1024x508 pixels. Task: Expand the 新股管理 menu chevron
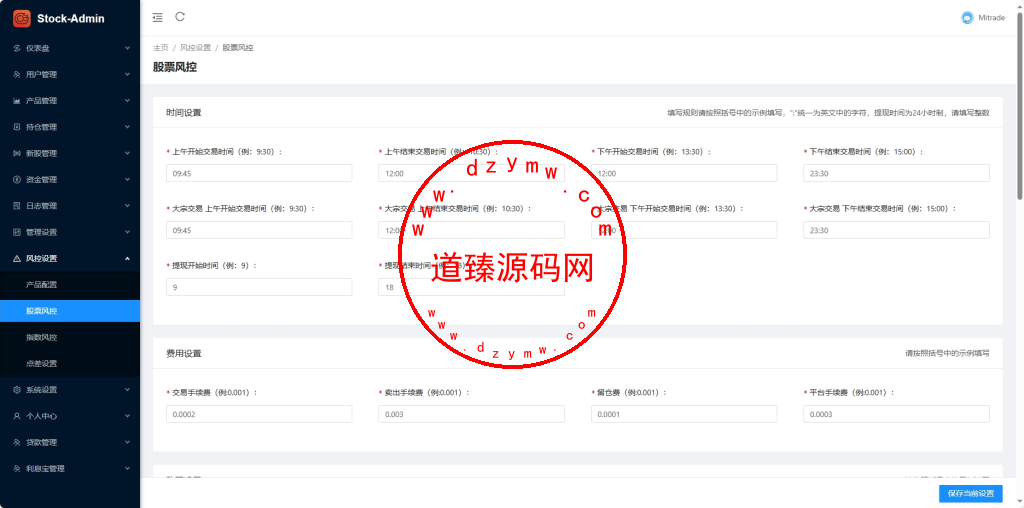click(127, 153)
